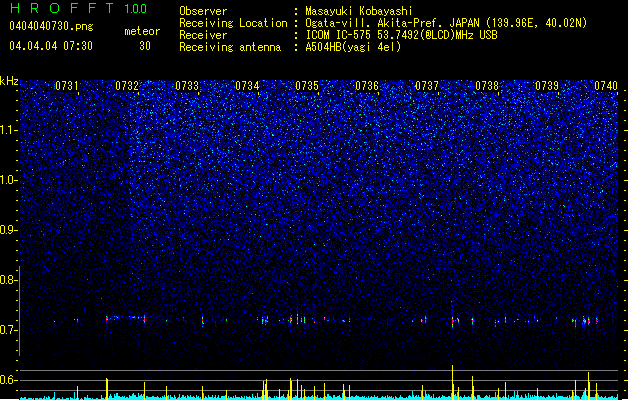629x400 pixels.
Task: Click the 0732 time marker
Action: [x=127, y=86]
